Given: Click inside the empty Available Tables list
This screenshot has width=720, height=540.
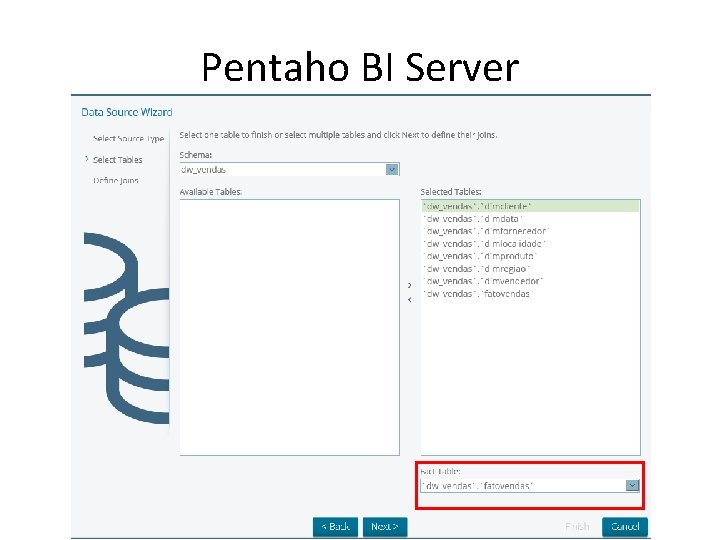Looking at the screenshot, I should (289, 327).
